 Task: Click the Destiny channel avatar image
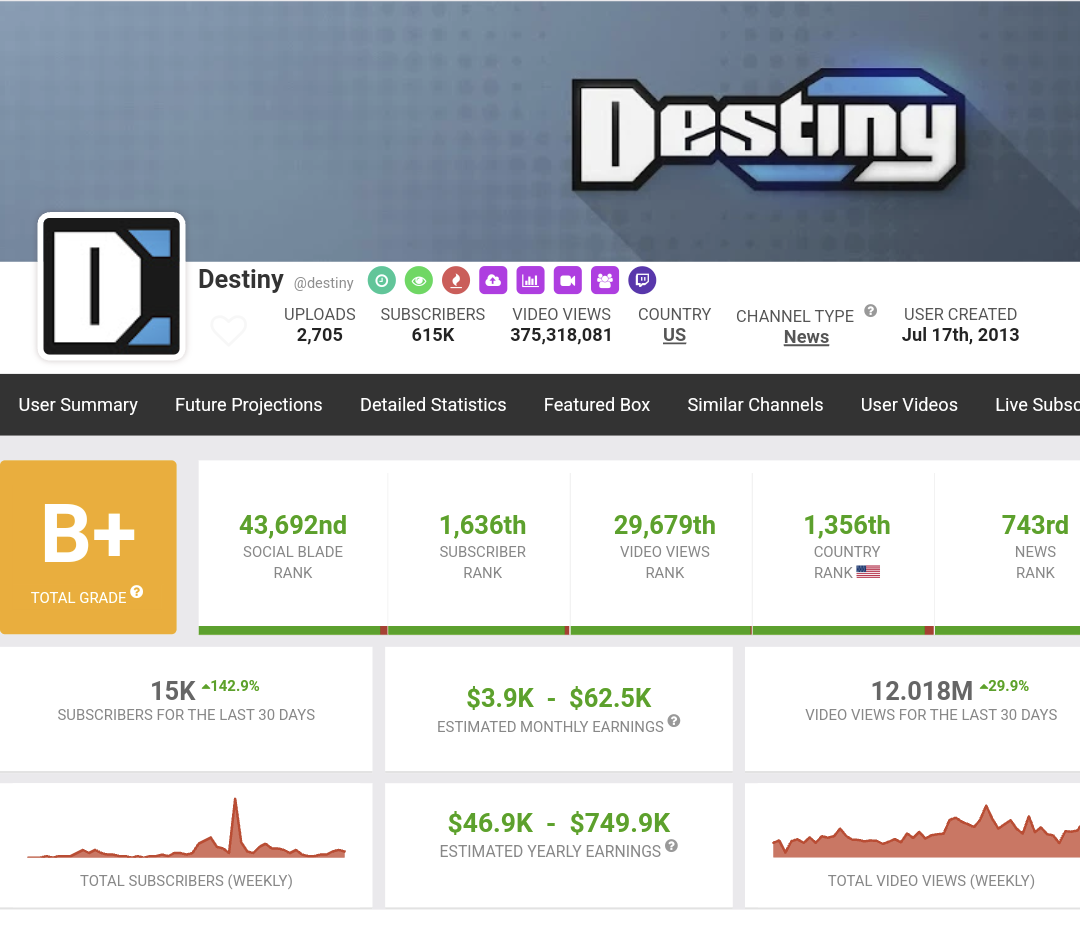coord(112,287)
